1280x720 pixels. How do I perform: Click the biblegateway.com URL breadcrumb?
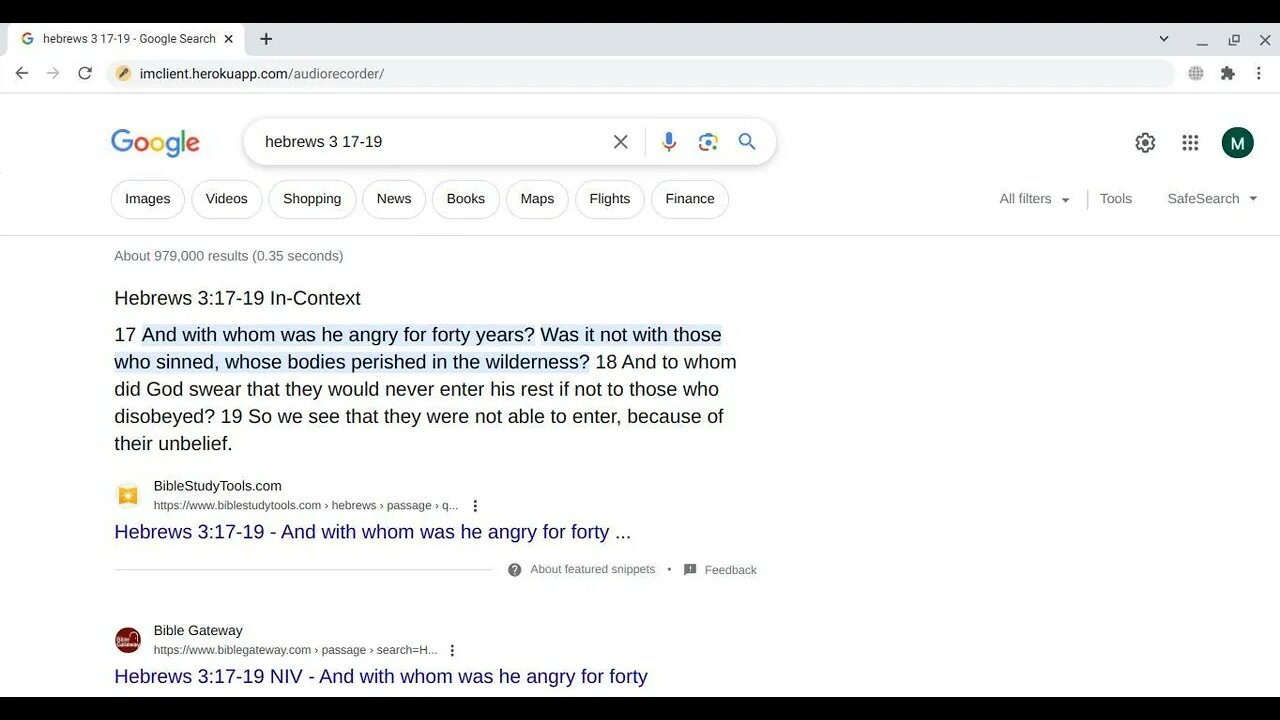(295, 650)
